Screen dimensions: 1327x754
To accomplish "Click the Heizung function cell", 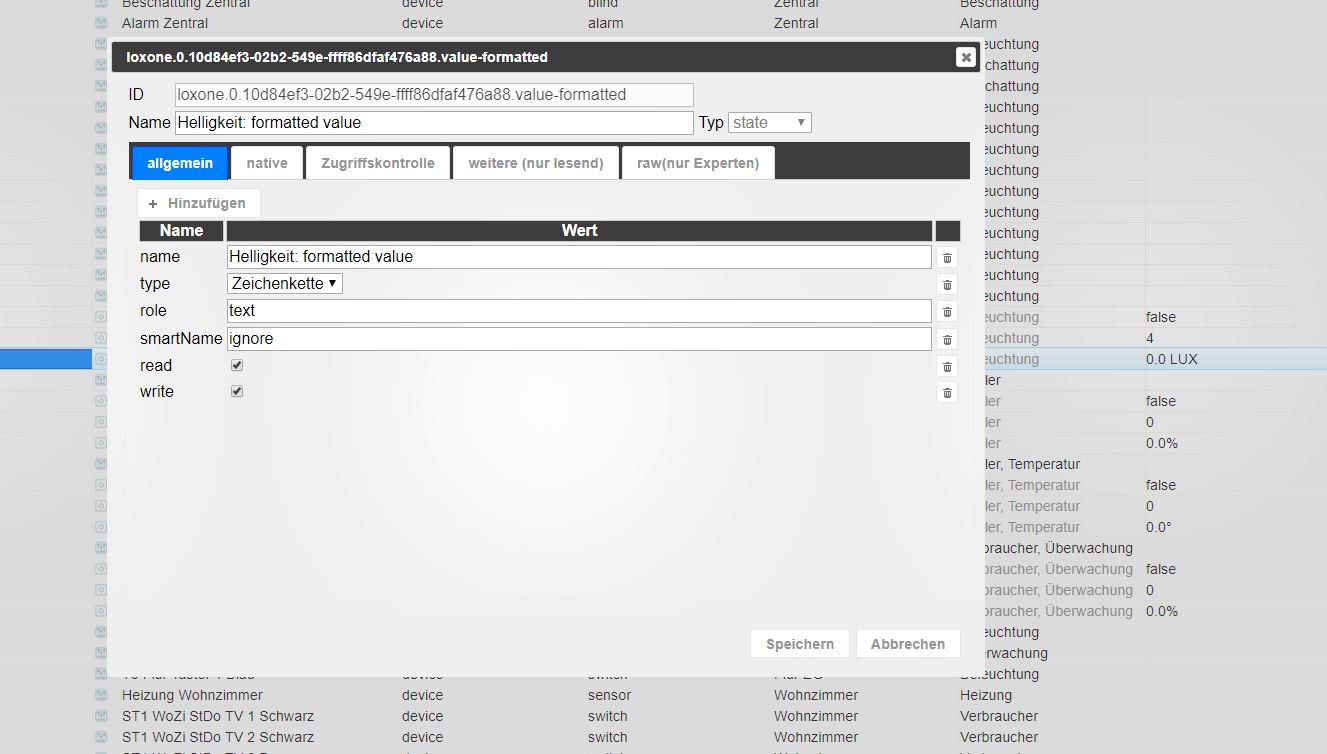I will 986,695.
